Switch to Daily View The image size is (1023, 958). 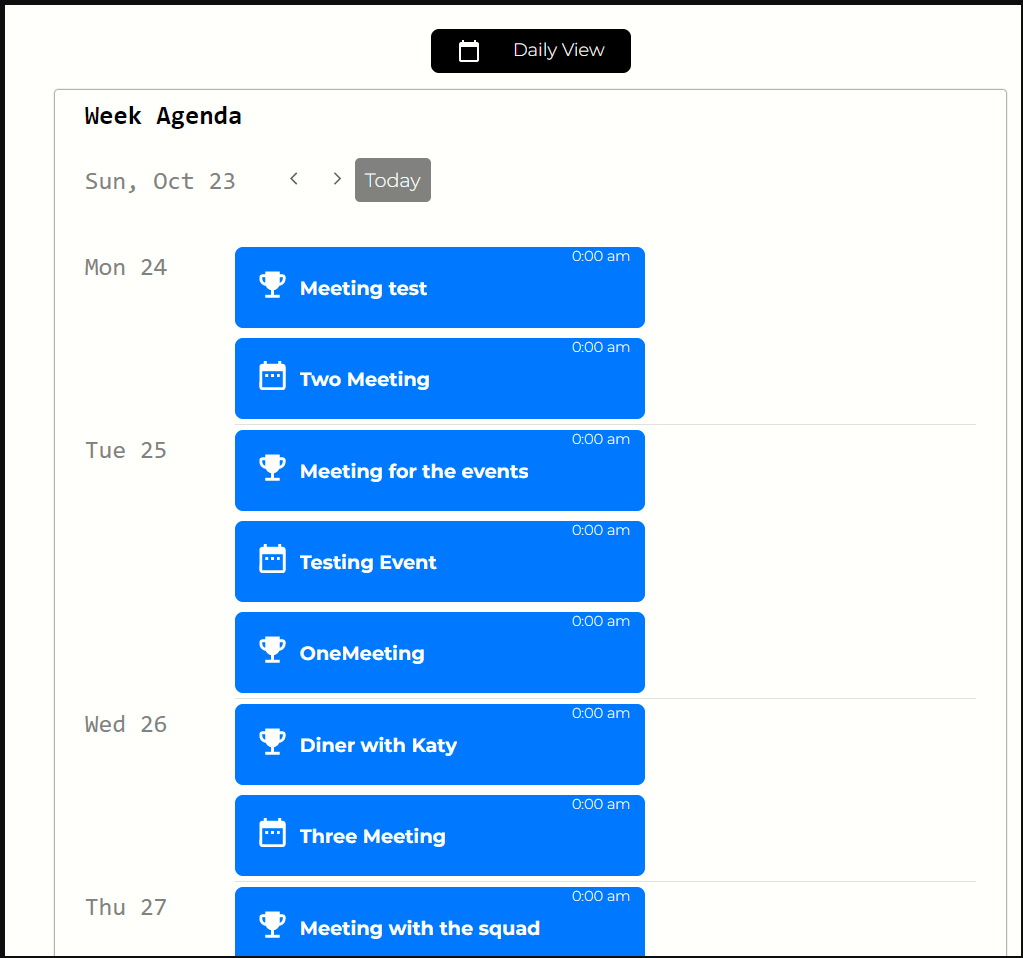point(531,51)
